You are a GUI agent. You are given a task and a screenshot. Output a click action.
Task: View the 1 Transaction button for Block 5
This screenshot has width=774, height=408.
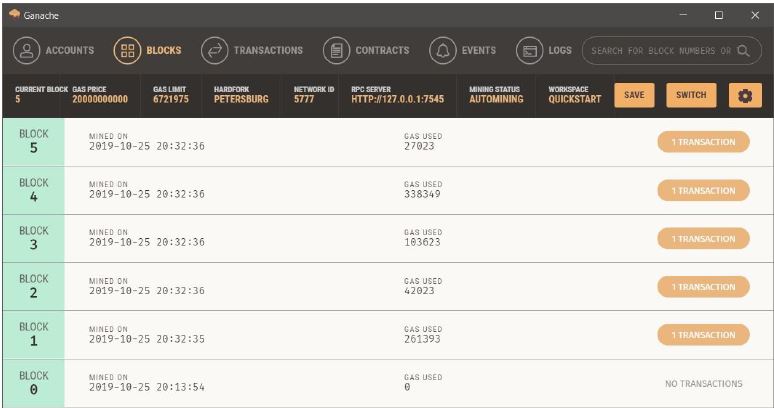(x=703, y=142)
